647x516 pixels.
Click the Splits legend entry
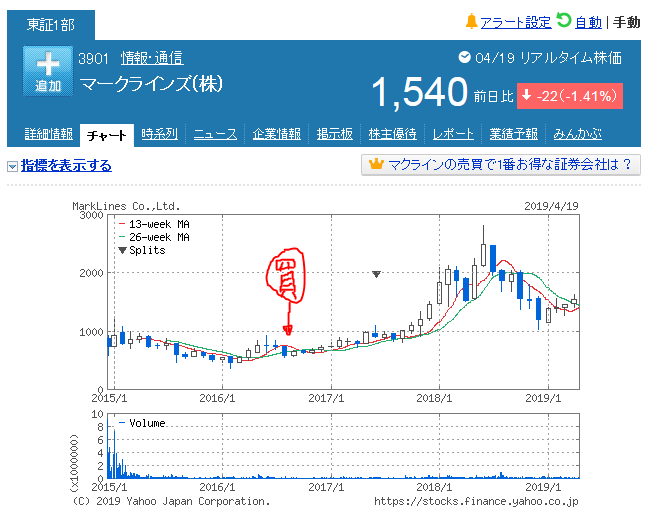(x=142, y=250)
